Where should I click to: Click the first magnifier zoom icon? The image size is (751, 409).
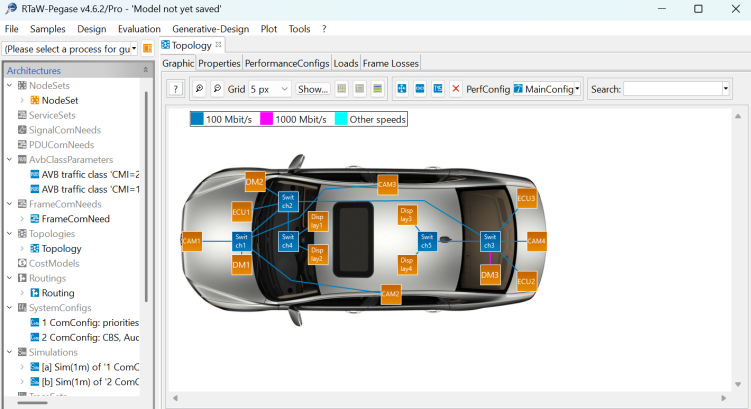coord(198,89)
